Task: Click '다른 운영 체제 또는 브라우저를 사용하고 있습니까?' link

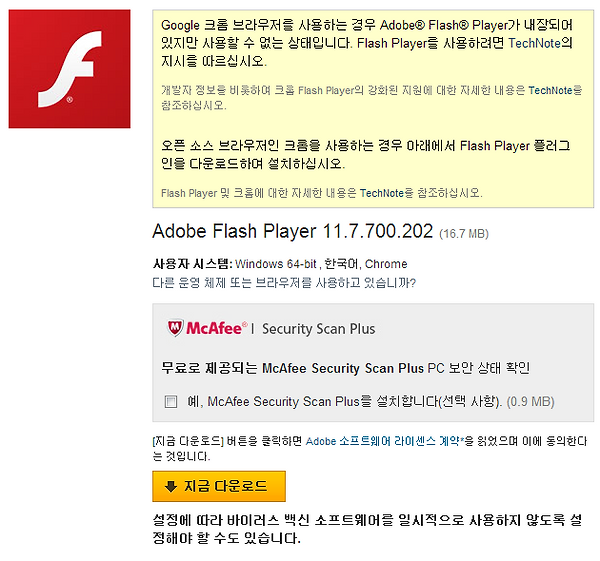Action: (284, 283)
